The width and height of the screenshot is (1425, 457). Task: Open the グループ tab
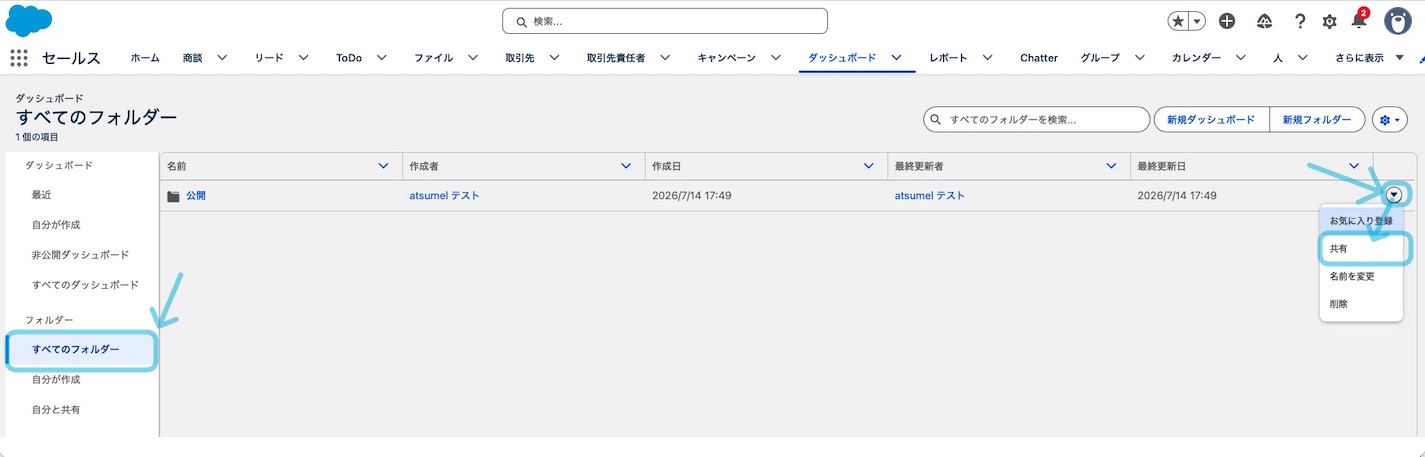1100,58
